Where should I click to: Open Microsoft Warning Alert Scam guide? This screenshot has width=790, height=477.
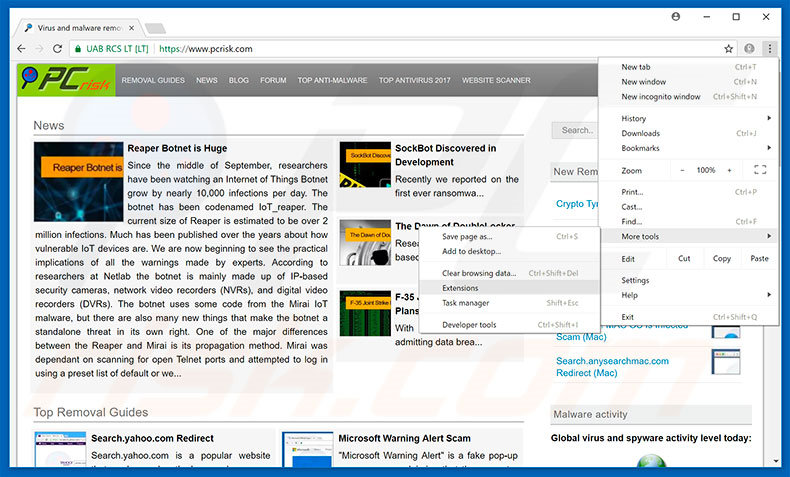tap(404, 438)
